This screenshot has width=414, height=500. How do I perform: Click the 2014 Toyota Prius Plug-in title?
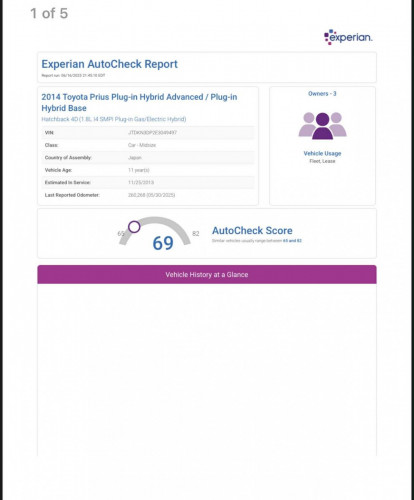pos(139,102)
